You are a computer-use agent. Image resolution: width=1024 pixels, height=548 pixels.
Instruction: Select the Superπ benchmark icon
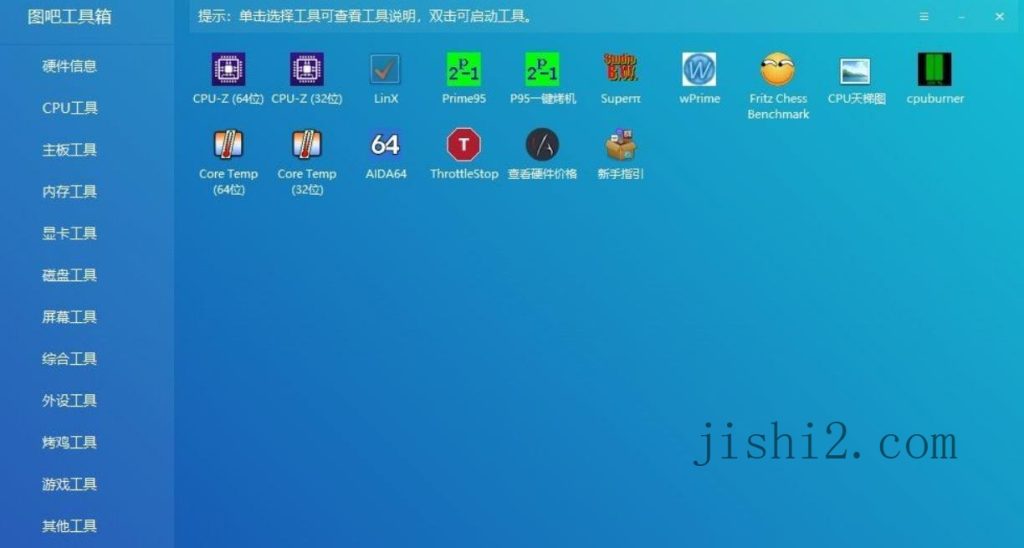pos(620,68)
